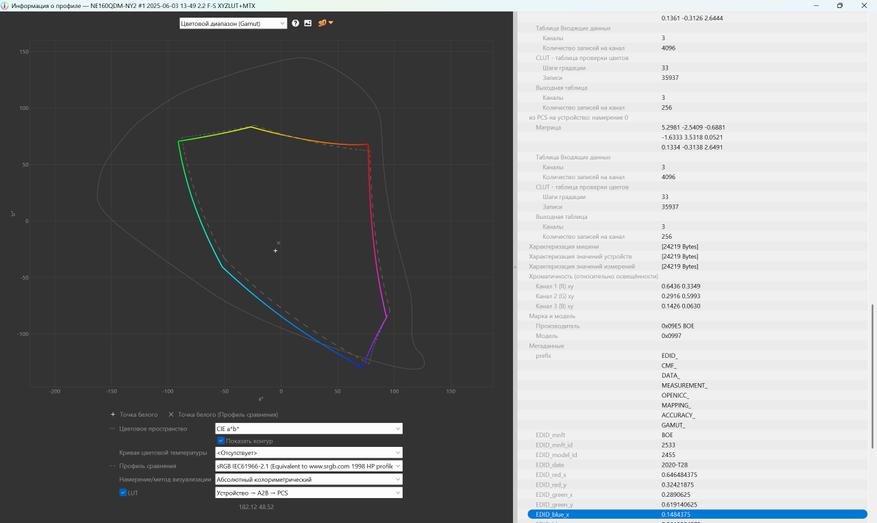Toggle the 'Показать контур' checkbox
This screenshot has width=877, height=523.
(221, 441)
